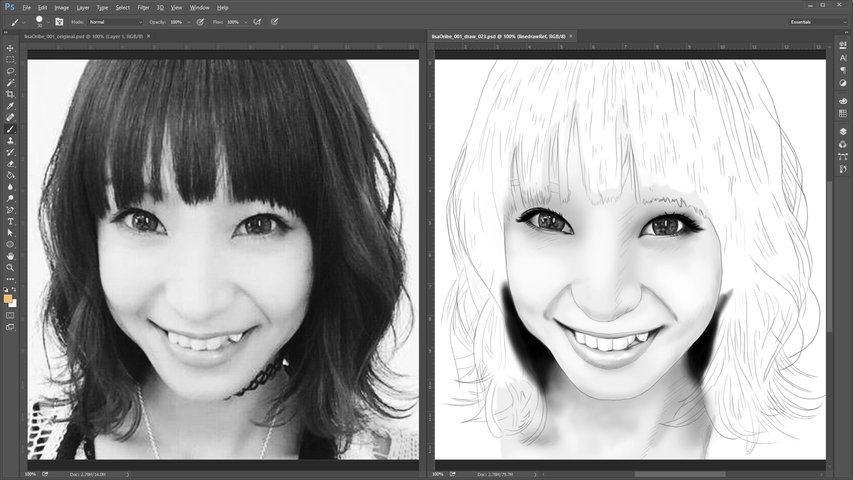The image size is (853, 480).
Task: Select the Magic Wand tool
Action: pyautogui.click(x=10, y=83)
